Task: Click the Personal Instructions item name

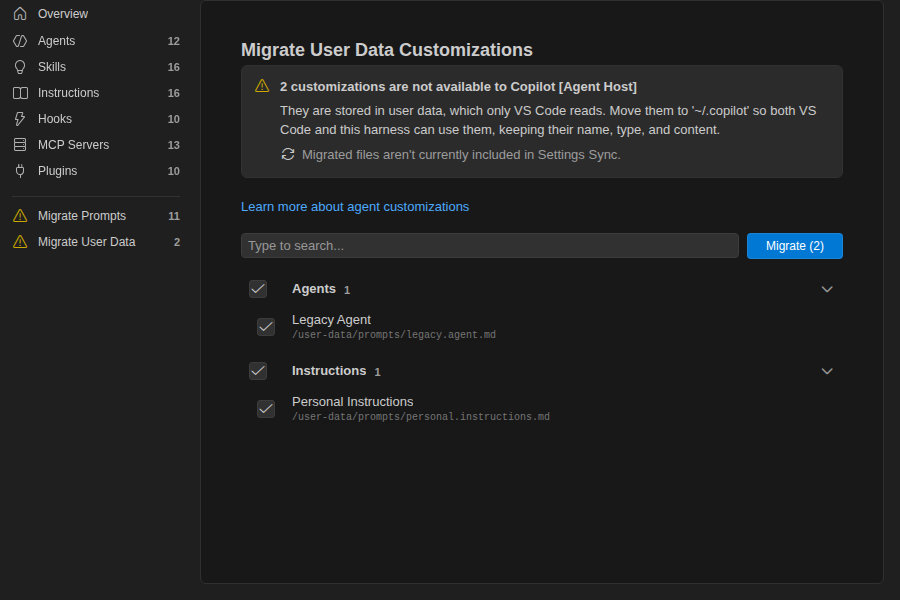Action: (x=352, y=402)
